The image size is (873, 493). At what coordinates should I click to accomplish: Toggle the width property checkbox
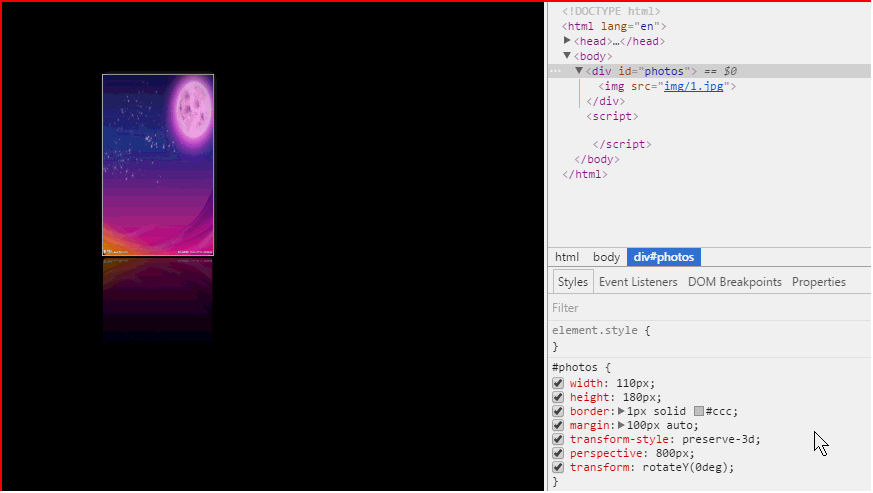pos(558,383)
